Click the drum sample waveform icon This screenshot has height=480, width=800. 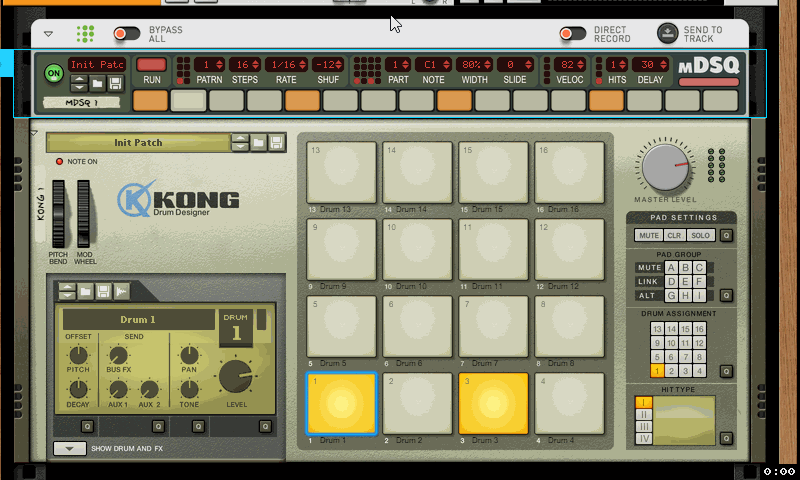(121, 291)
